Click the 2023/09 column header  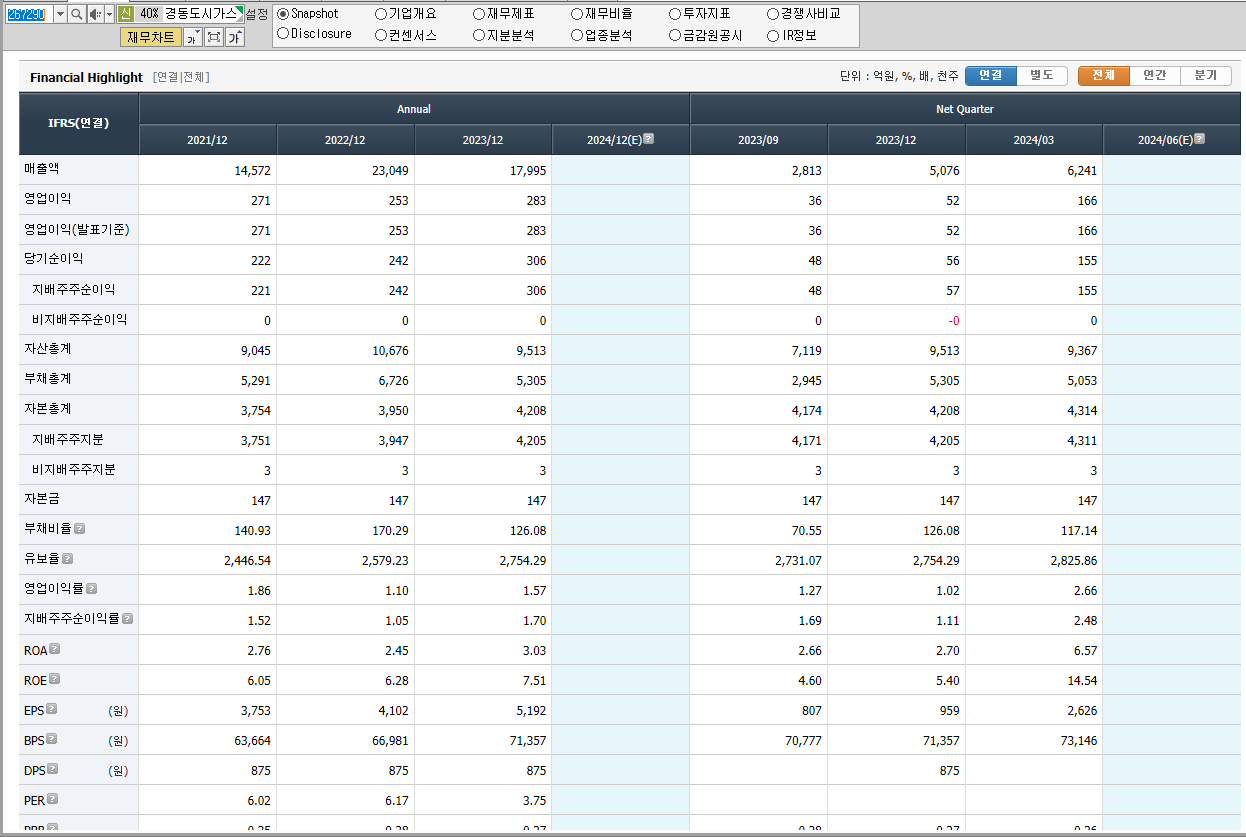click(x=758, y=140)
